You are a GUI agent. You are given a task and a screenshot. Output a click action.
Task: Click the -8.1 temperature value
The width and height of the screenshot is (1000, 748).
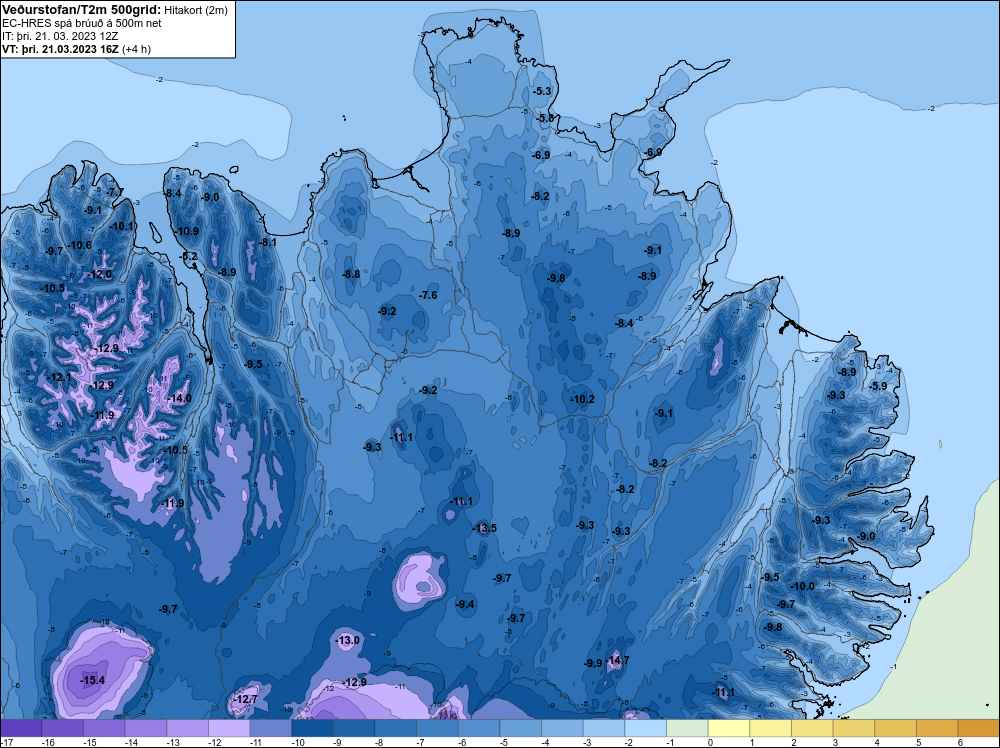268,242
